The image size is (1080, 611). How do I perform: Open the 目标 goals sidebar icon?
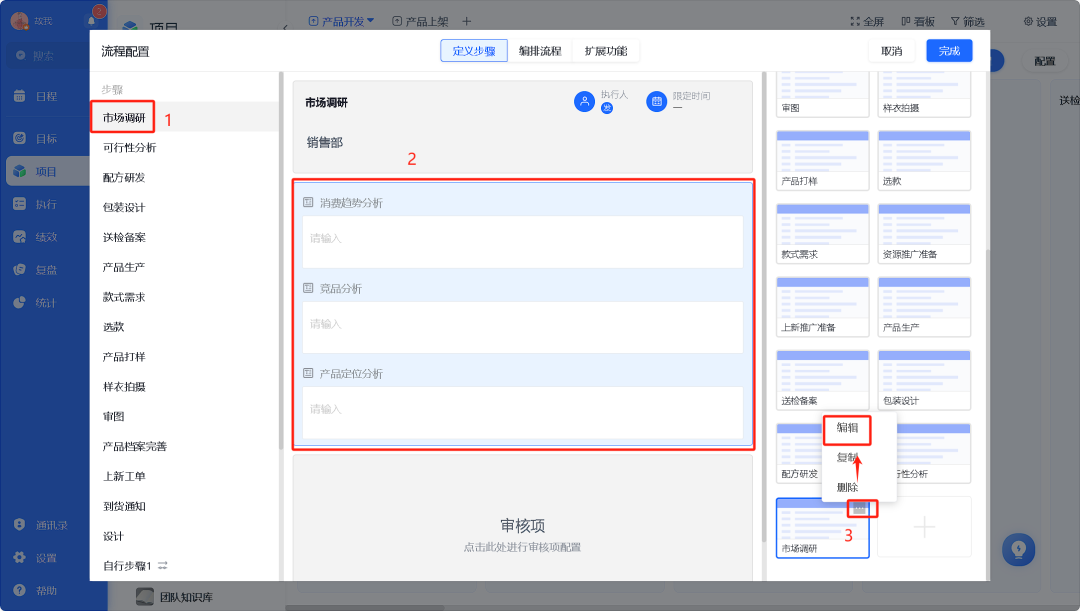click(20, 138)
